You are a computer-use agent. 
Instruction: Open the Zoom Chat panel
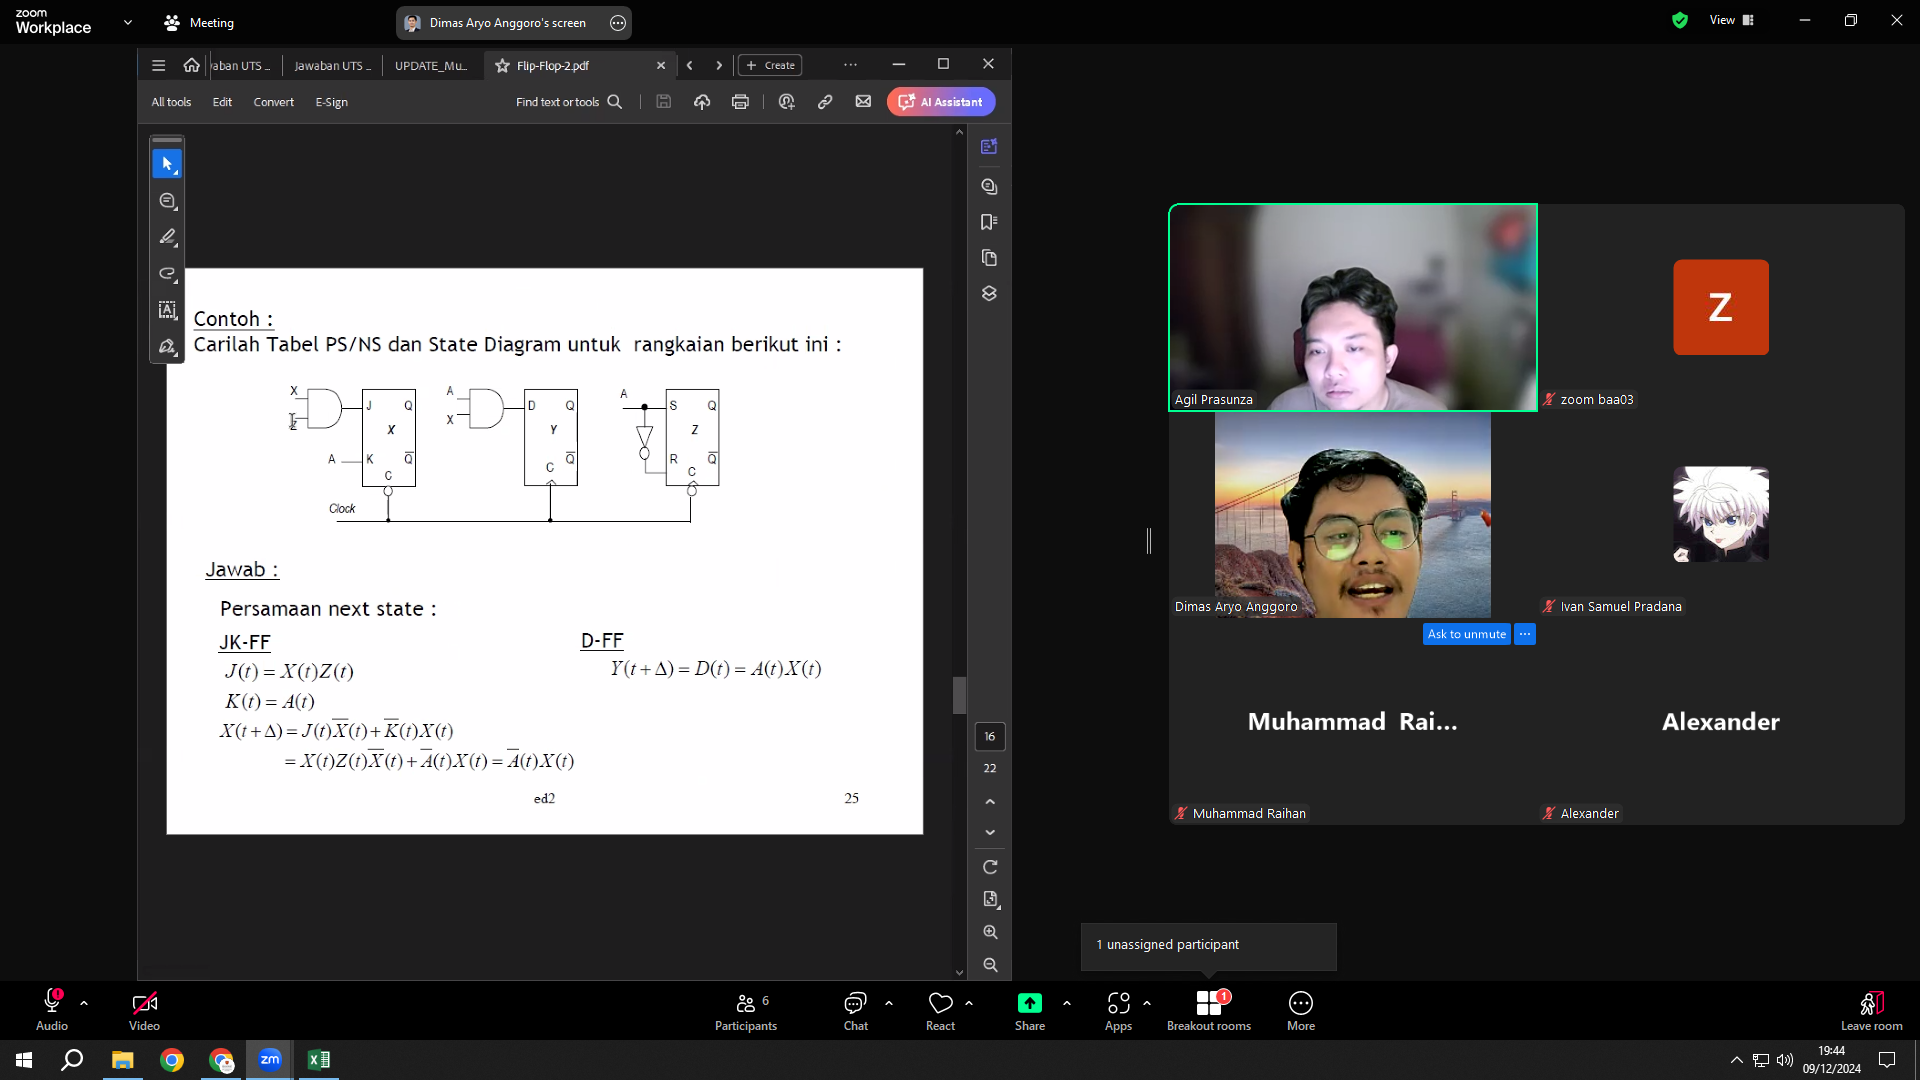coord(855,1011)
